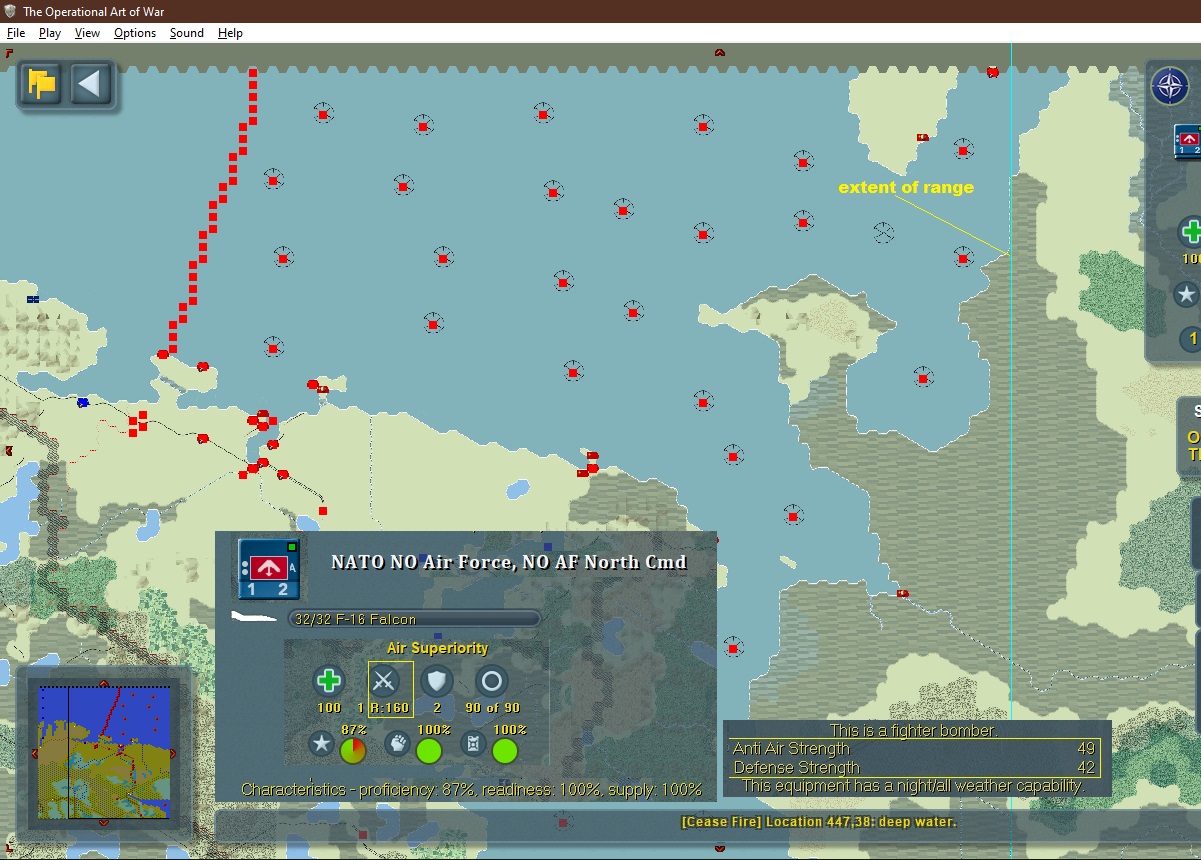Click the white back arrow button
This screenshot has width=1201, height=860.
click(91, 84)
